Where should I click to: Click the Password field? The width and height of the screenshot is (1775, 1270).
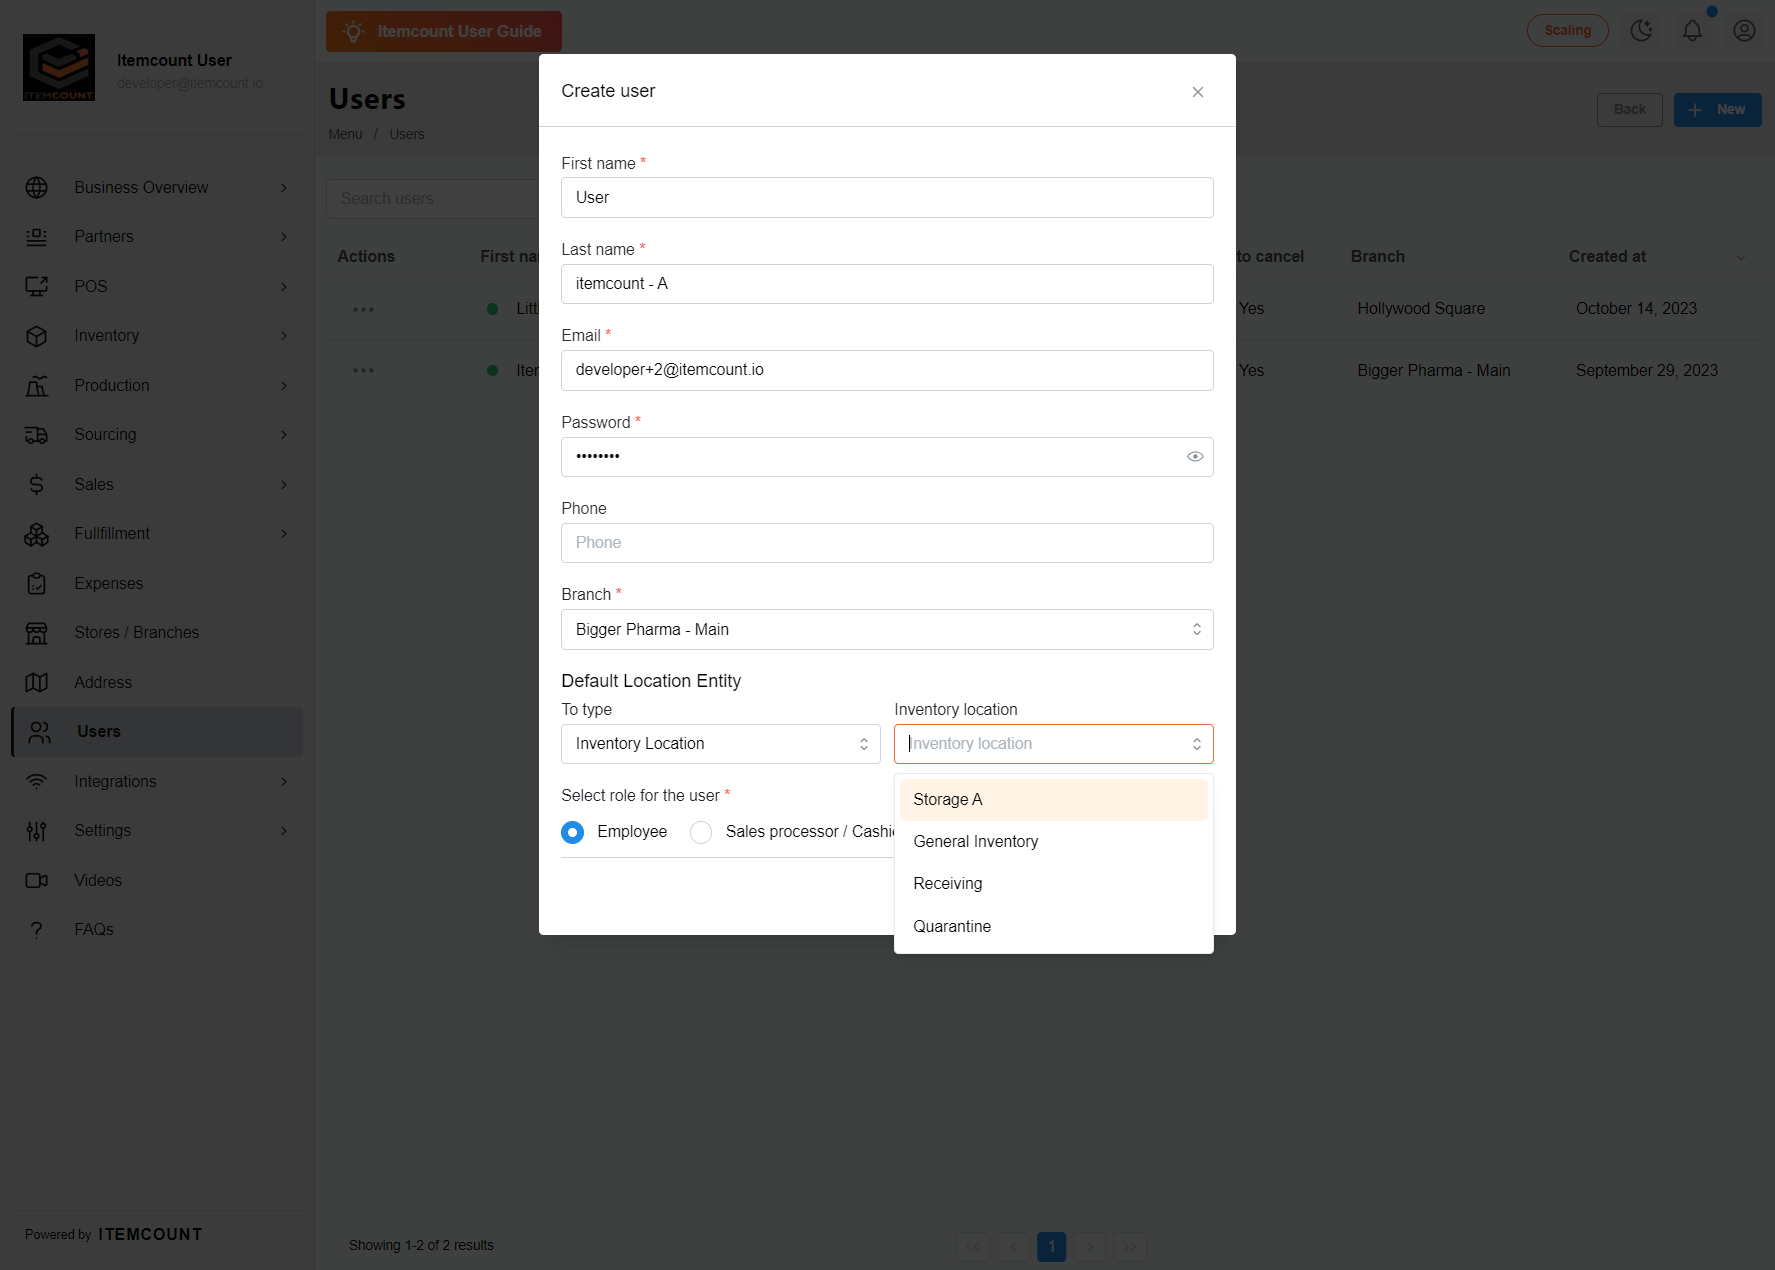pos(887,457)
